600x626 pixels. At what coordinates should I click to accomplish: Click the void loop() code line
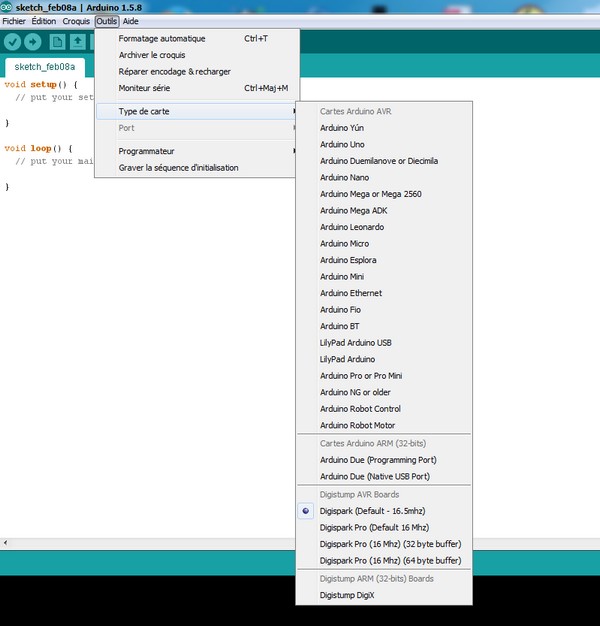(38, 148)
